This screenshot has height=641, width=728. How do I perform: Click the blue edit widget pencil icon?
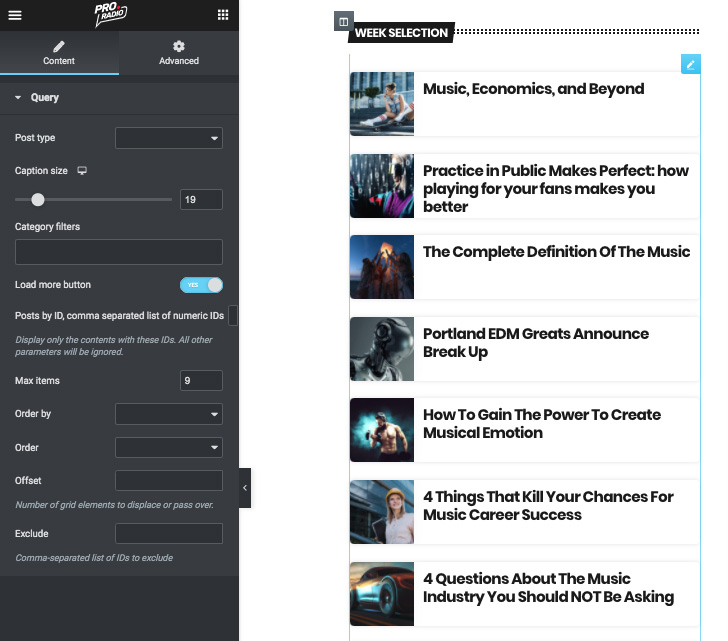pos(690,64)
